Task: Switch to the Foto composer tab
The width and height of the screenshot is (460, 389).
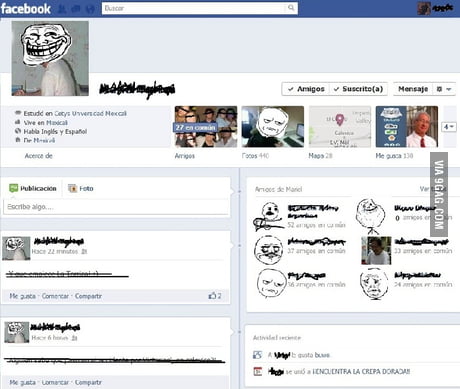Action: 81,188
